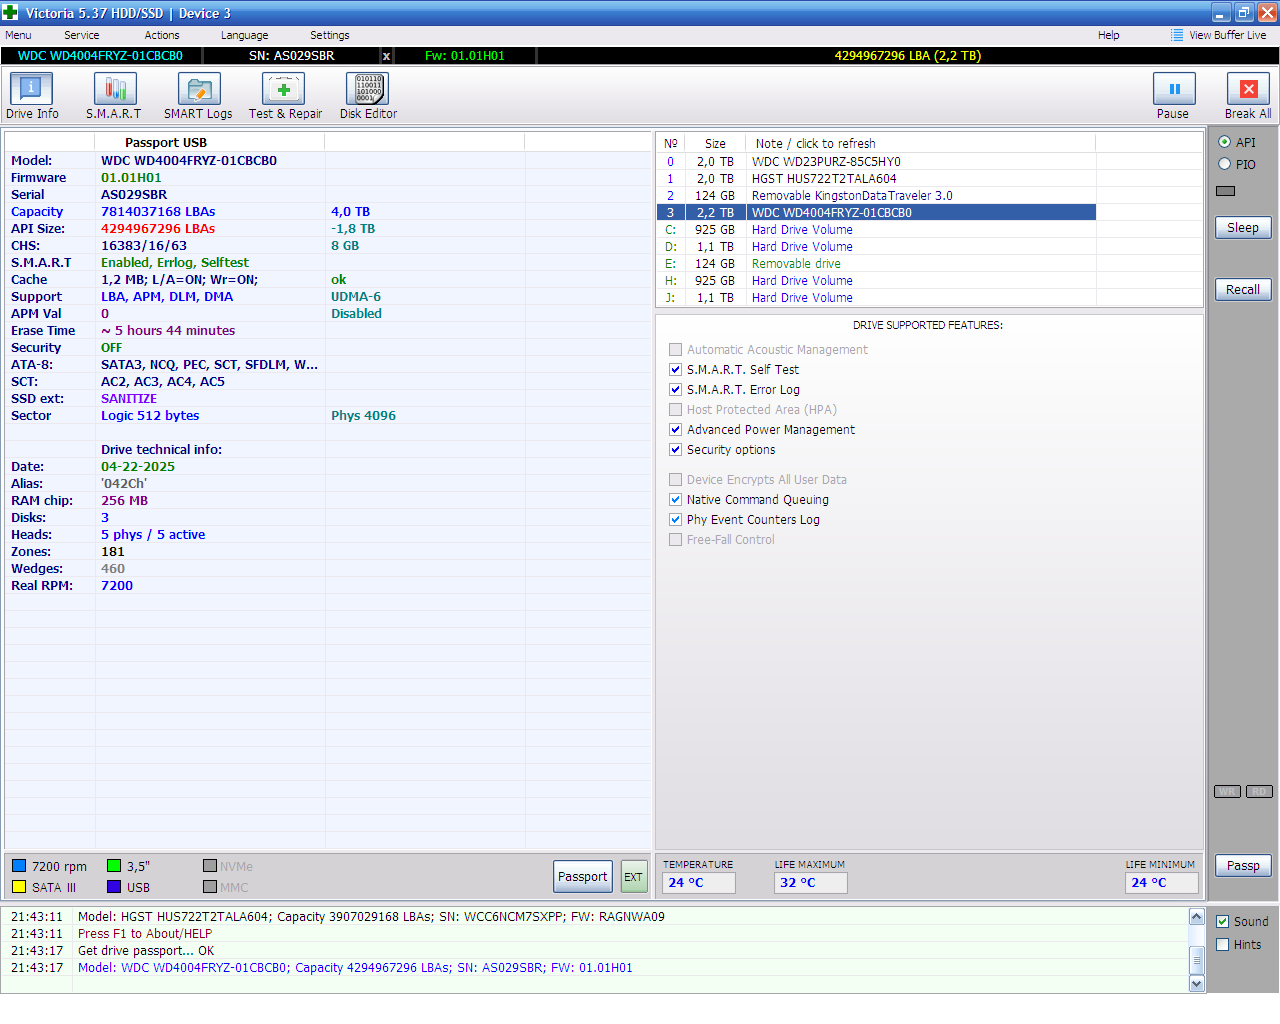This screenshot has height=1024, width=1280.
Task: Click the log scrollbar down arrow
Action: click(x=1197, y=984)
